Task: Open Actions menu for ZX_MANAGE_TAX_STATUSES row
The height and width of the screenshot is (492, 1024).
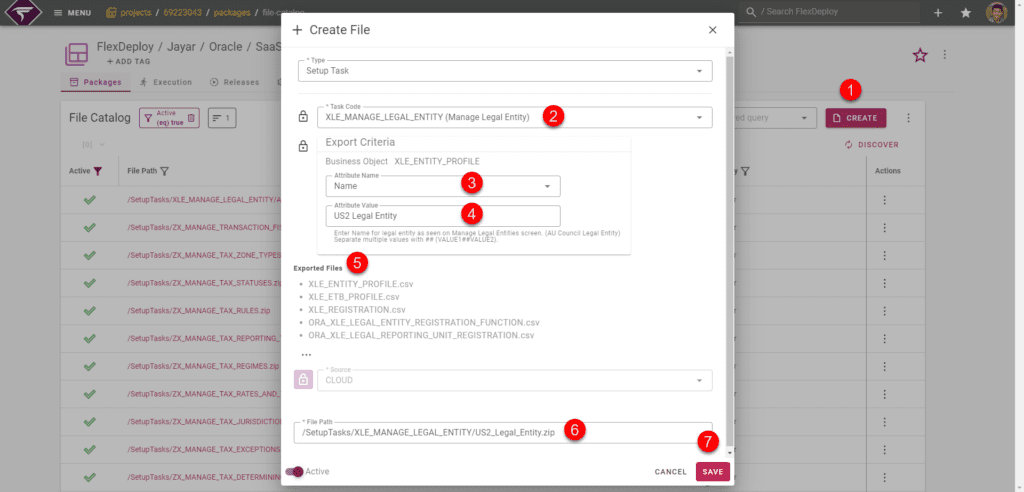Action: pos(885,283)
